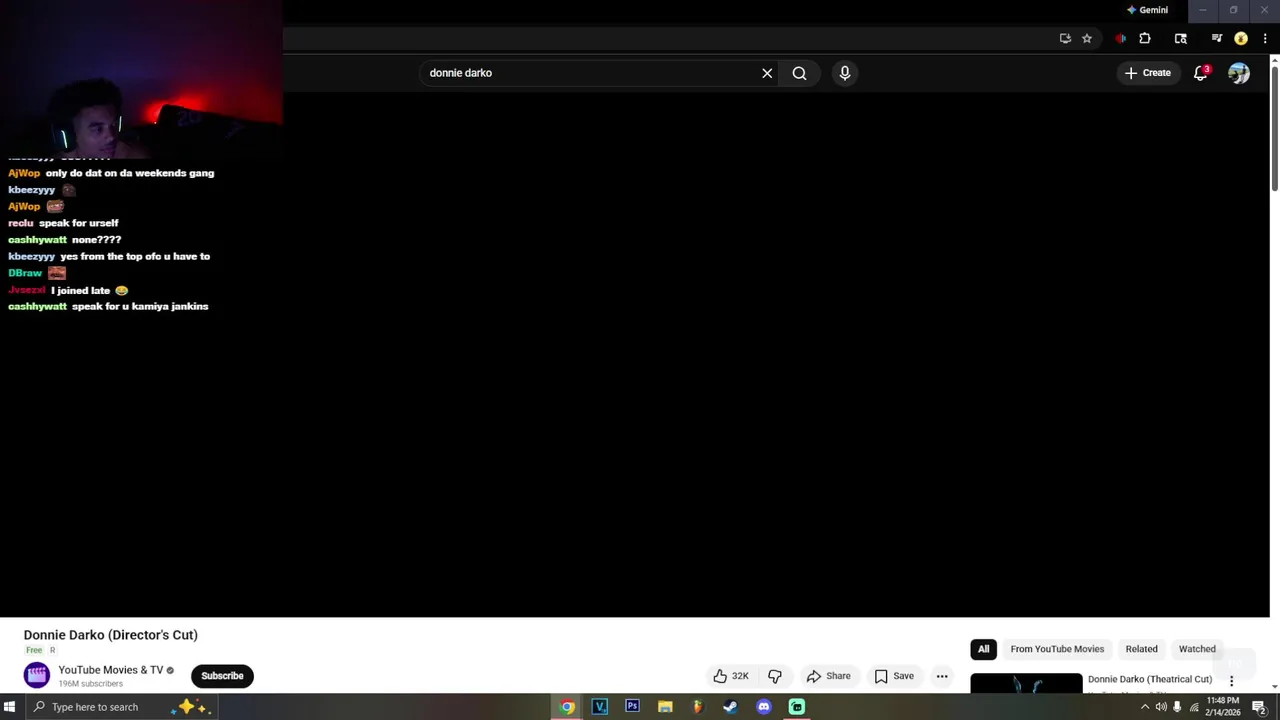Click the red speaker extension icon
The height and width of the screenshot is (720, 1280).
tap(1120, 39)
